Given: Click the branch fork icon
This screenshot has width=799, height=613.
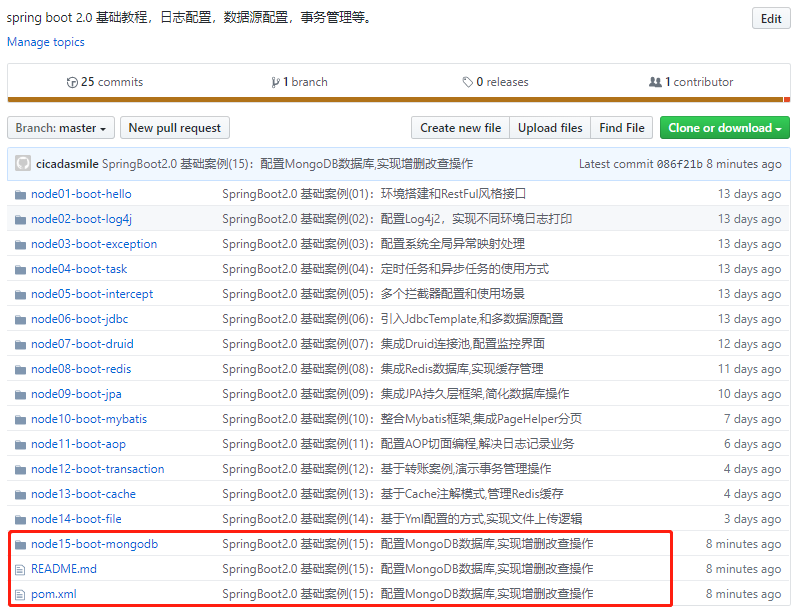Looking at the screenshot, I should (x=276, y=83).
